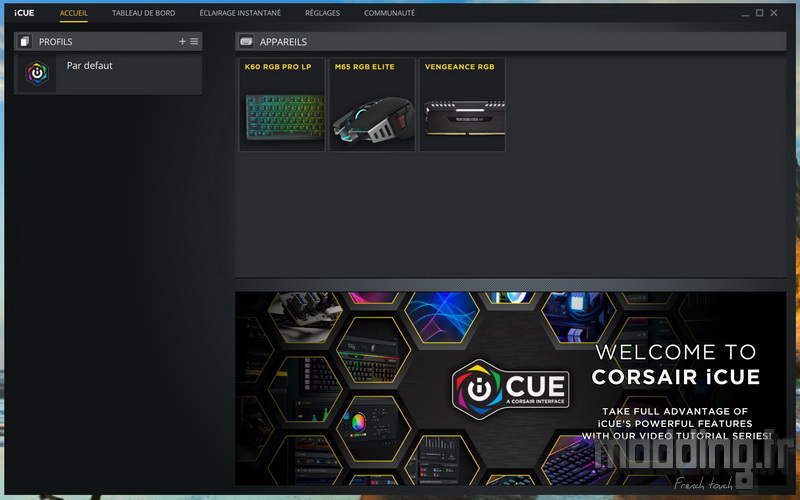The height and width of the screenshot is (500, 800).
Task: Click the Appareils panel icon
Action: pyautogui.click(x=246, y=41)
